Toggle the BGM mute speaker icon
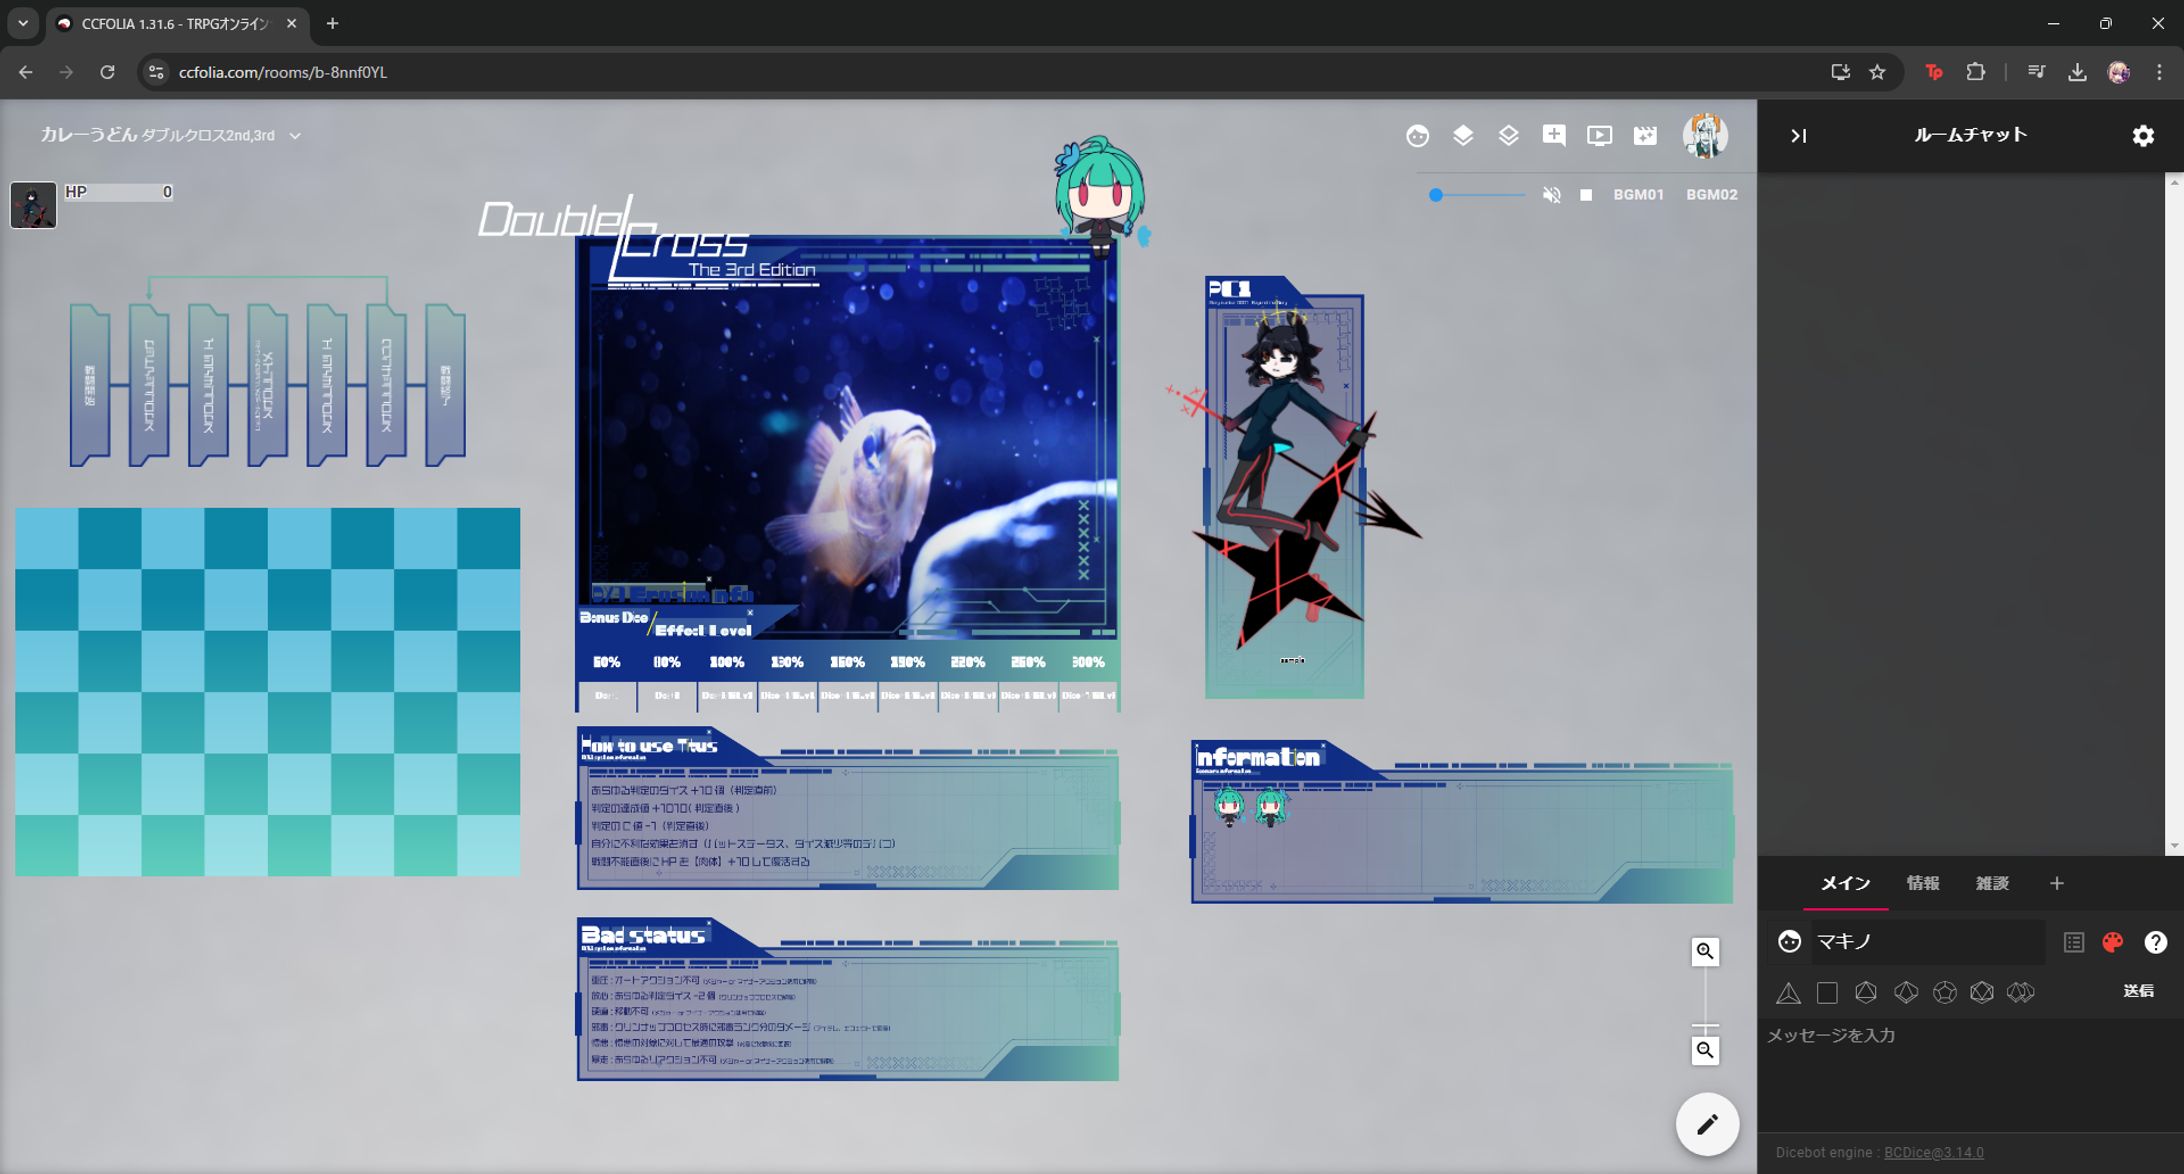Screen dimensions: 2184x1174 (1552, 195)
